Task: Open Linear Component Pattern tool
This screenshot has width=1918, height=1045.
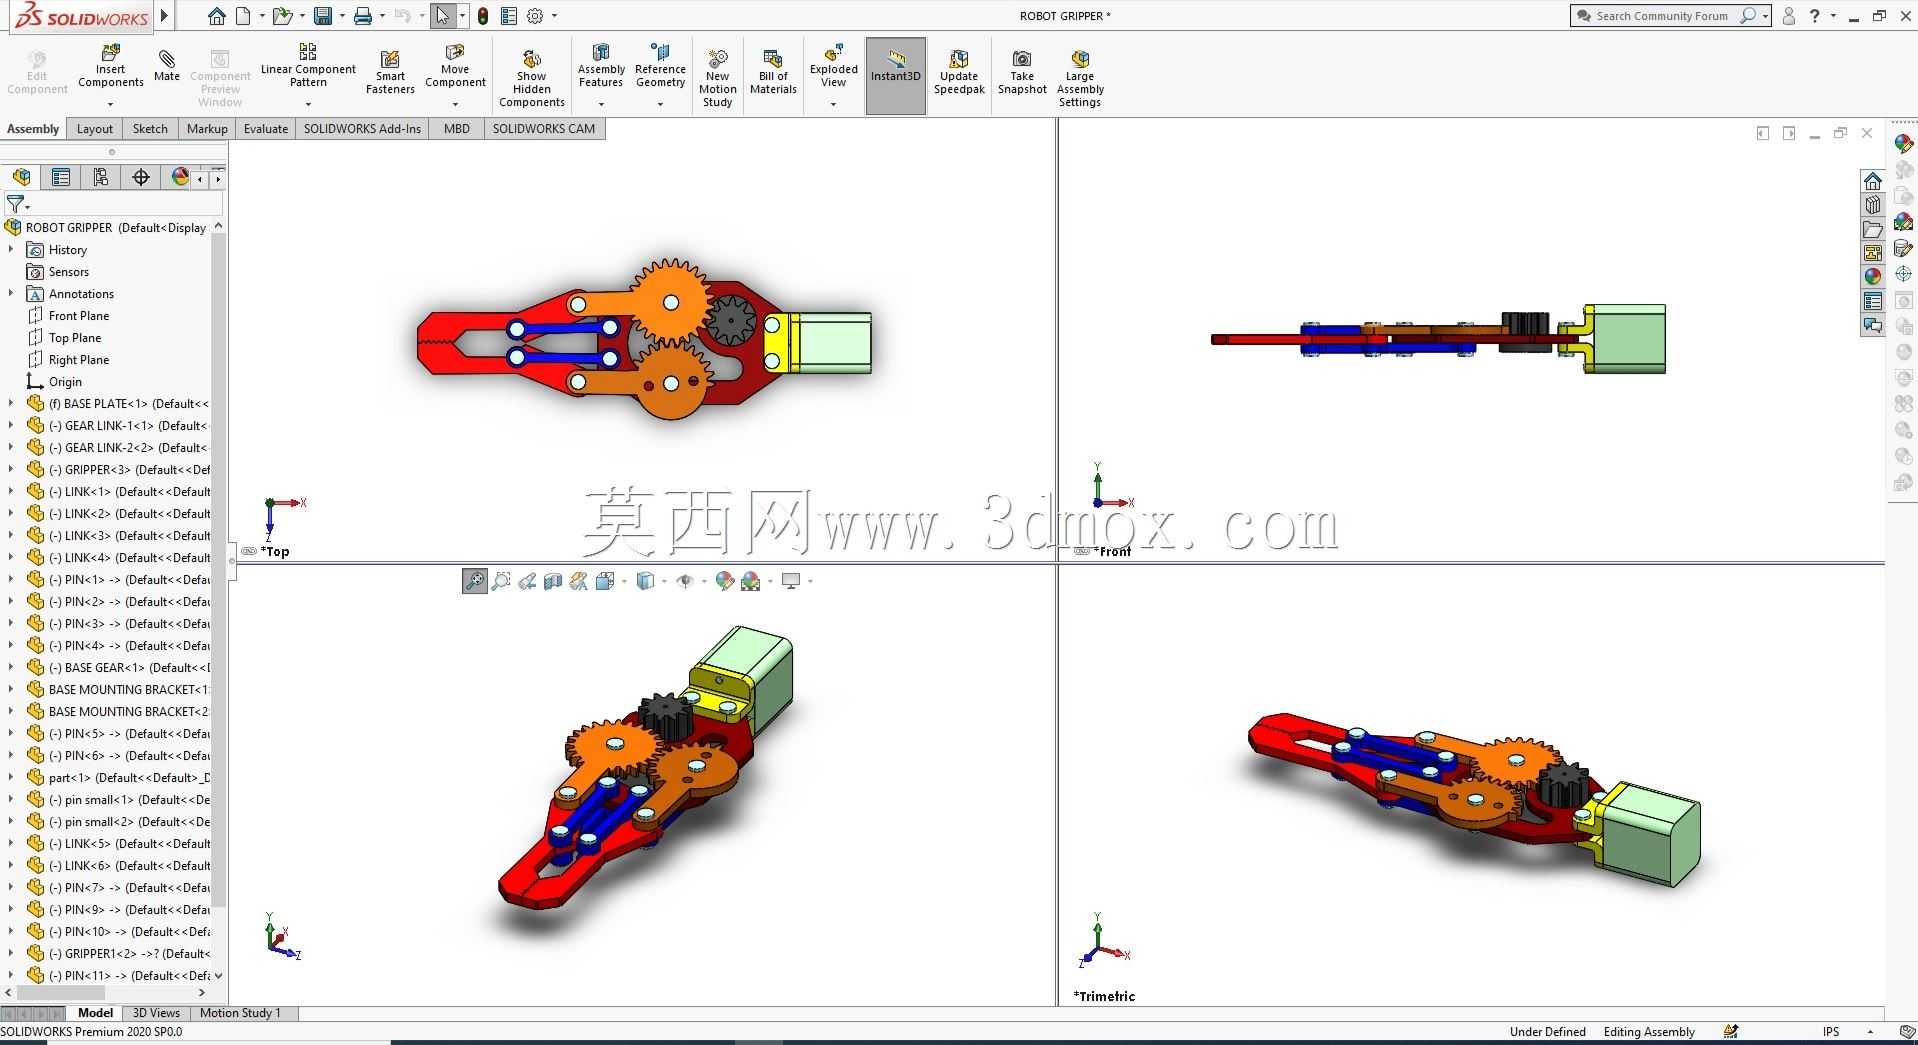Action: [308, 66]
